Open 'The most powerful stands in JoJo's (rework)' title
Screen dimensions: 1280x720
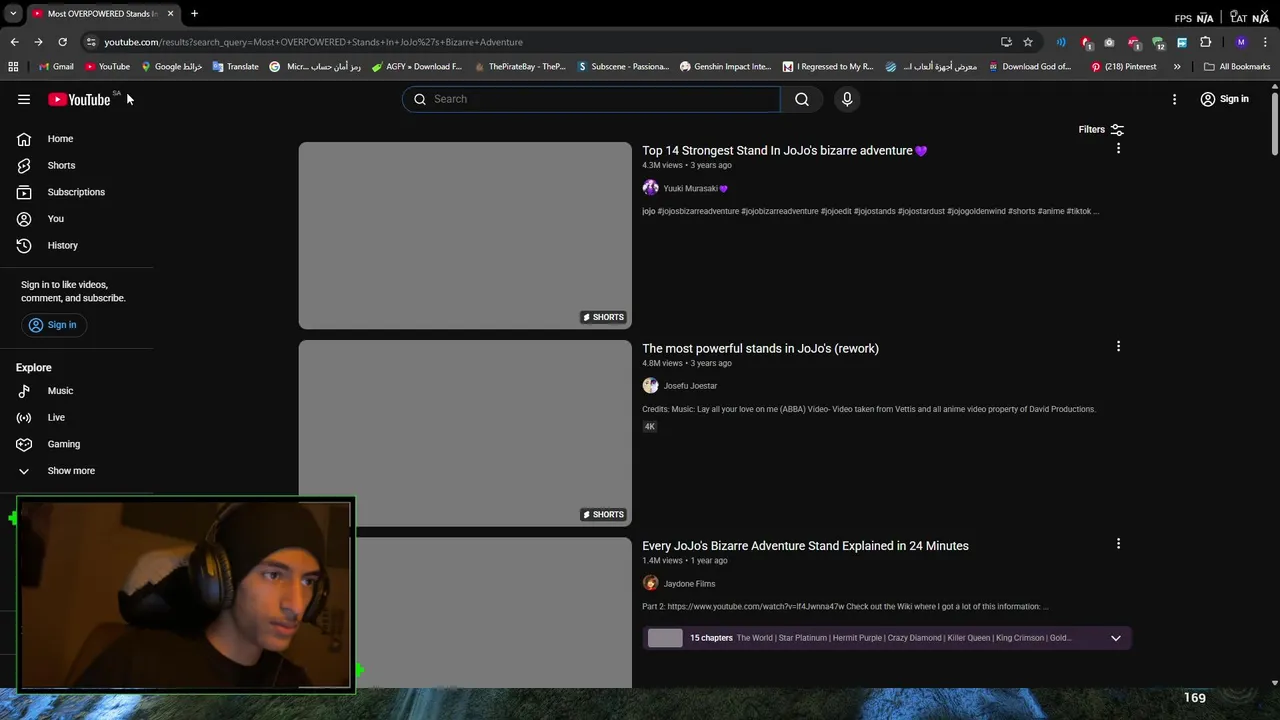760,348
